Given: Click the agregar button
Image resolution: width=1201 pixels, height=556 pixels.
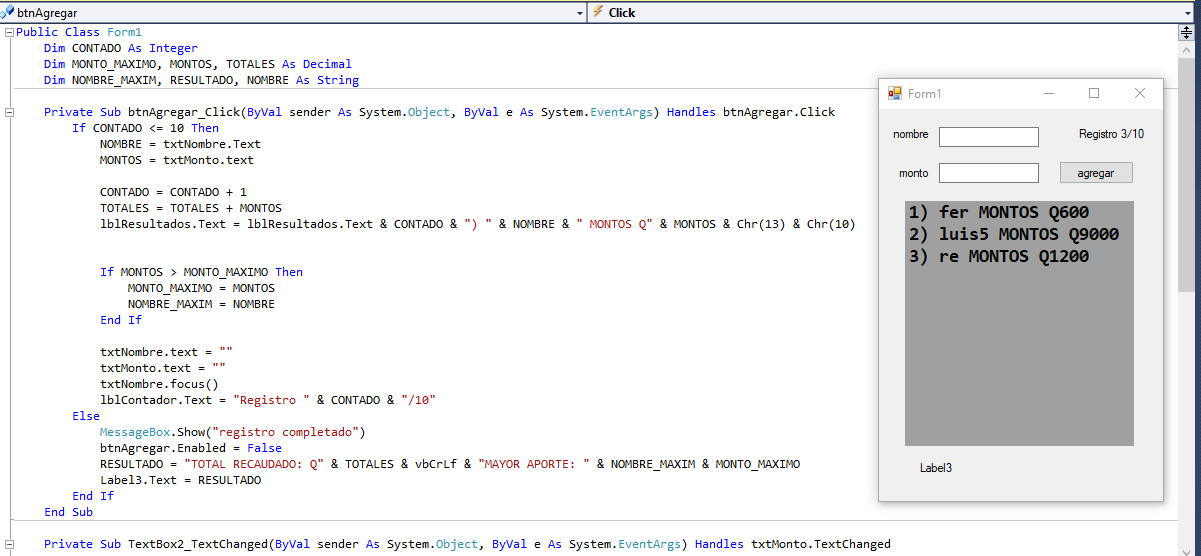Looking at the screenshot, I should point(1096,173).
